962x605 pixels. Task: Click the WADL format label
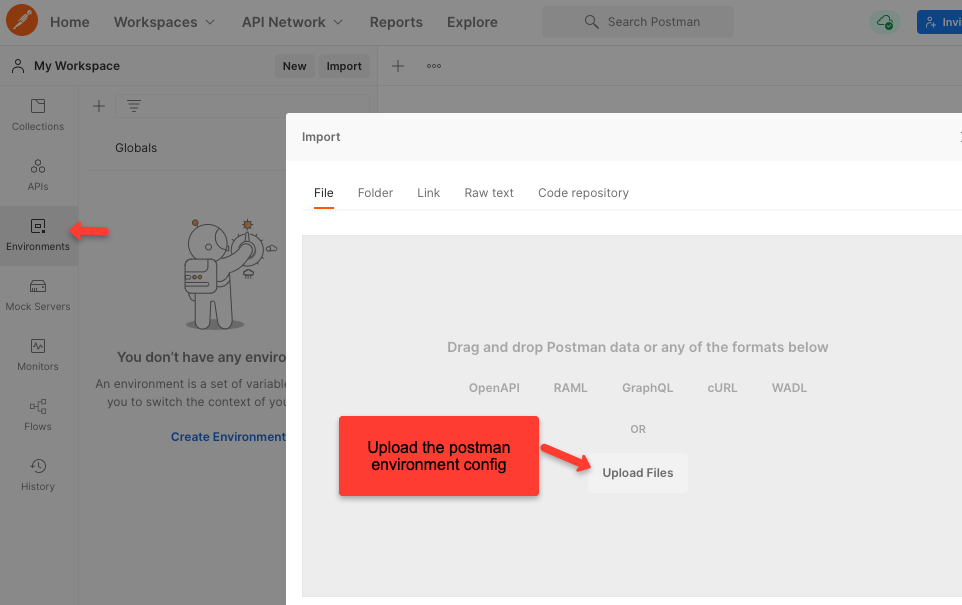(x=789, y=388)
